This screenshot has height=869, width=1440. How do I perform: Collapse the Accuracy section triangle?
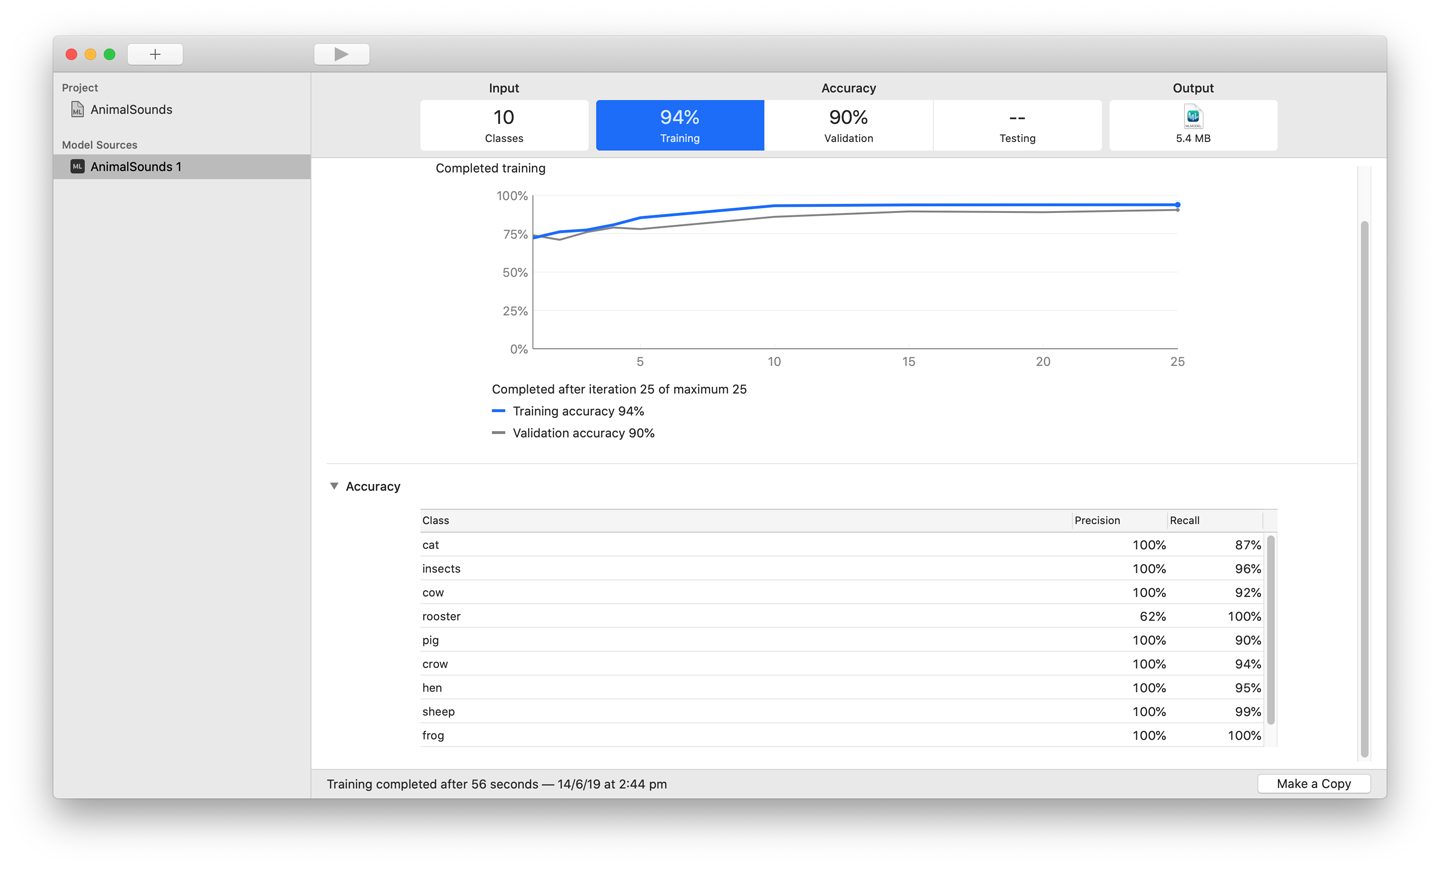334,486
